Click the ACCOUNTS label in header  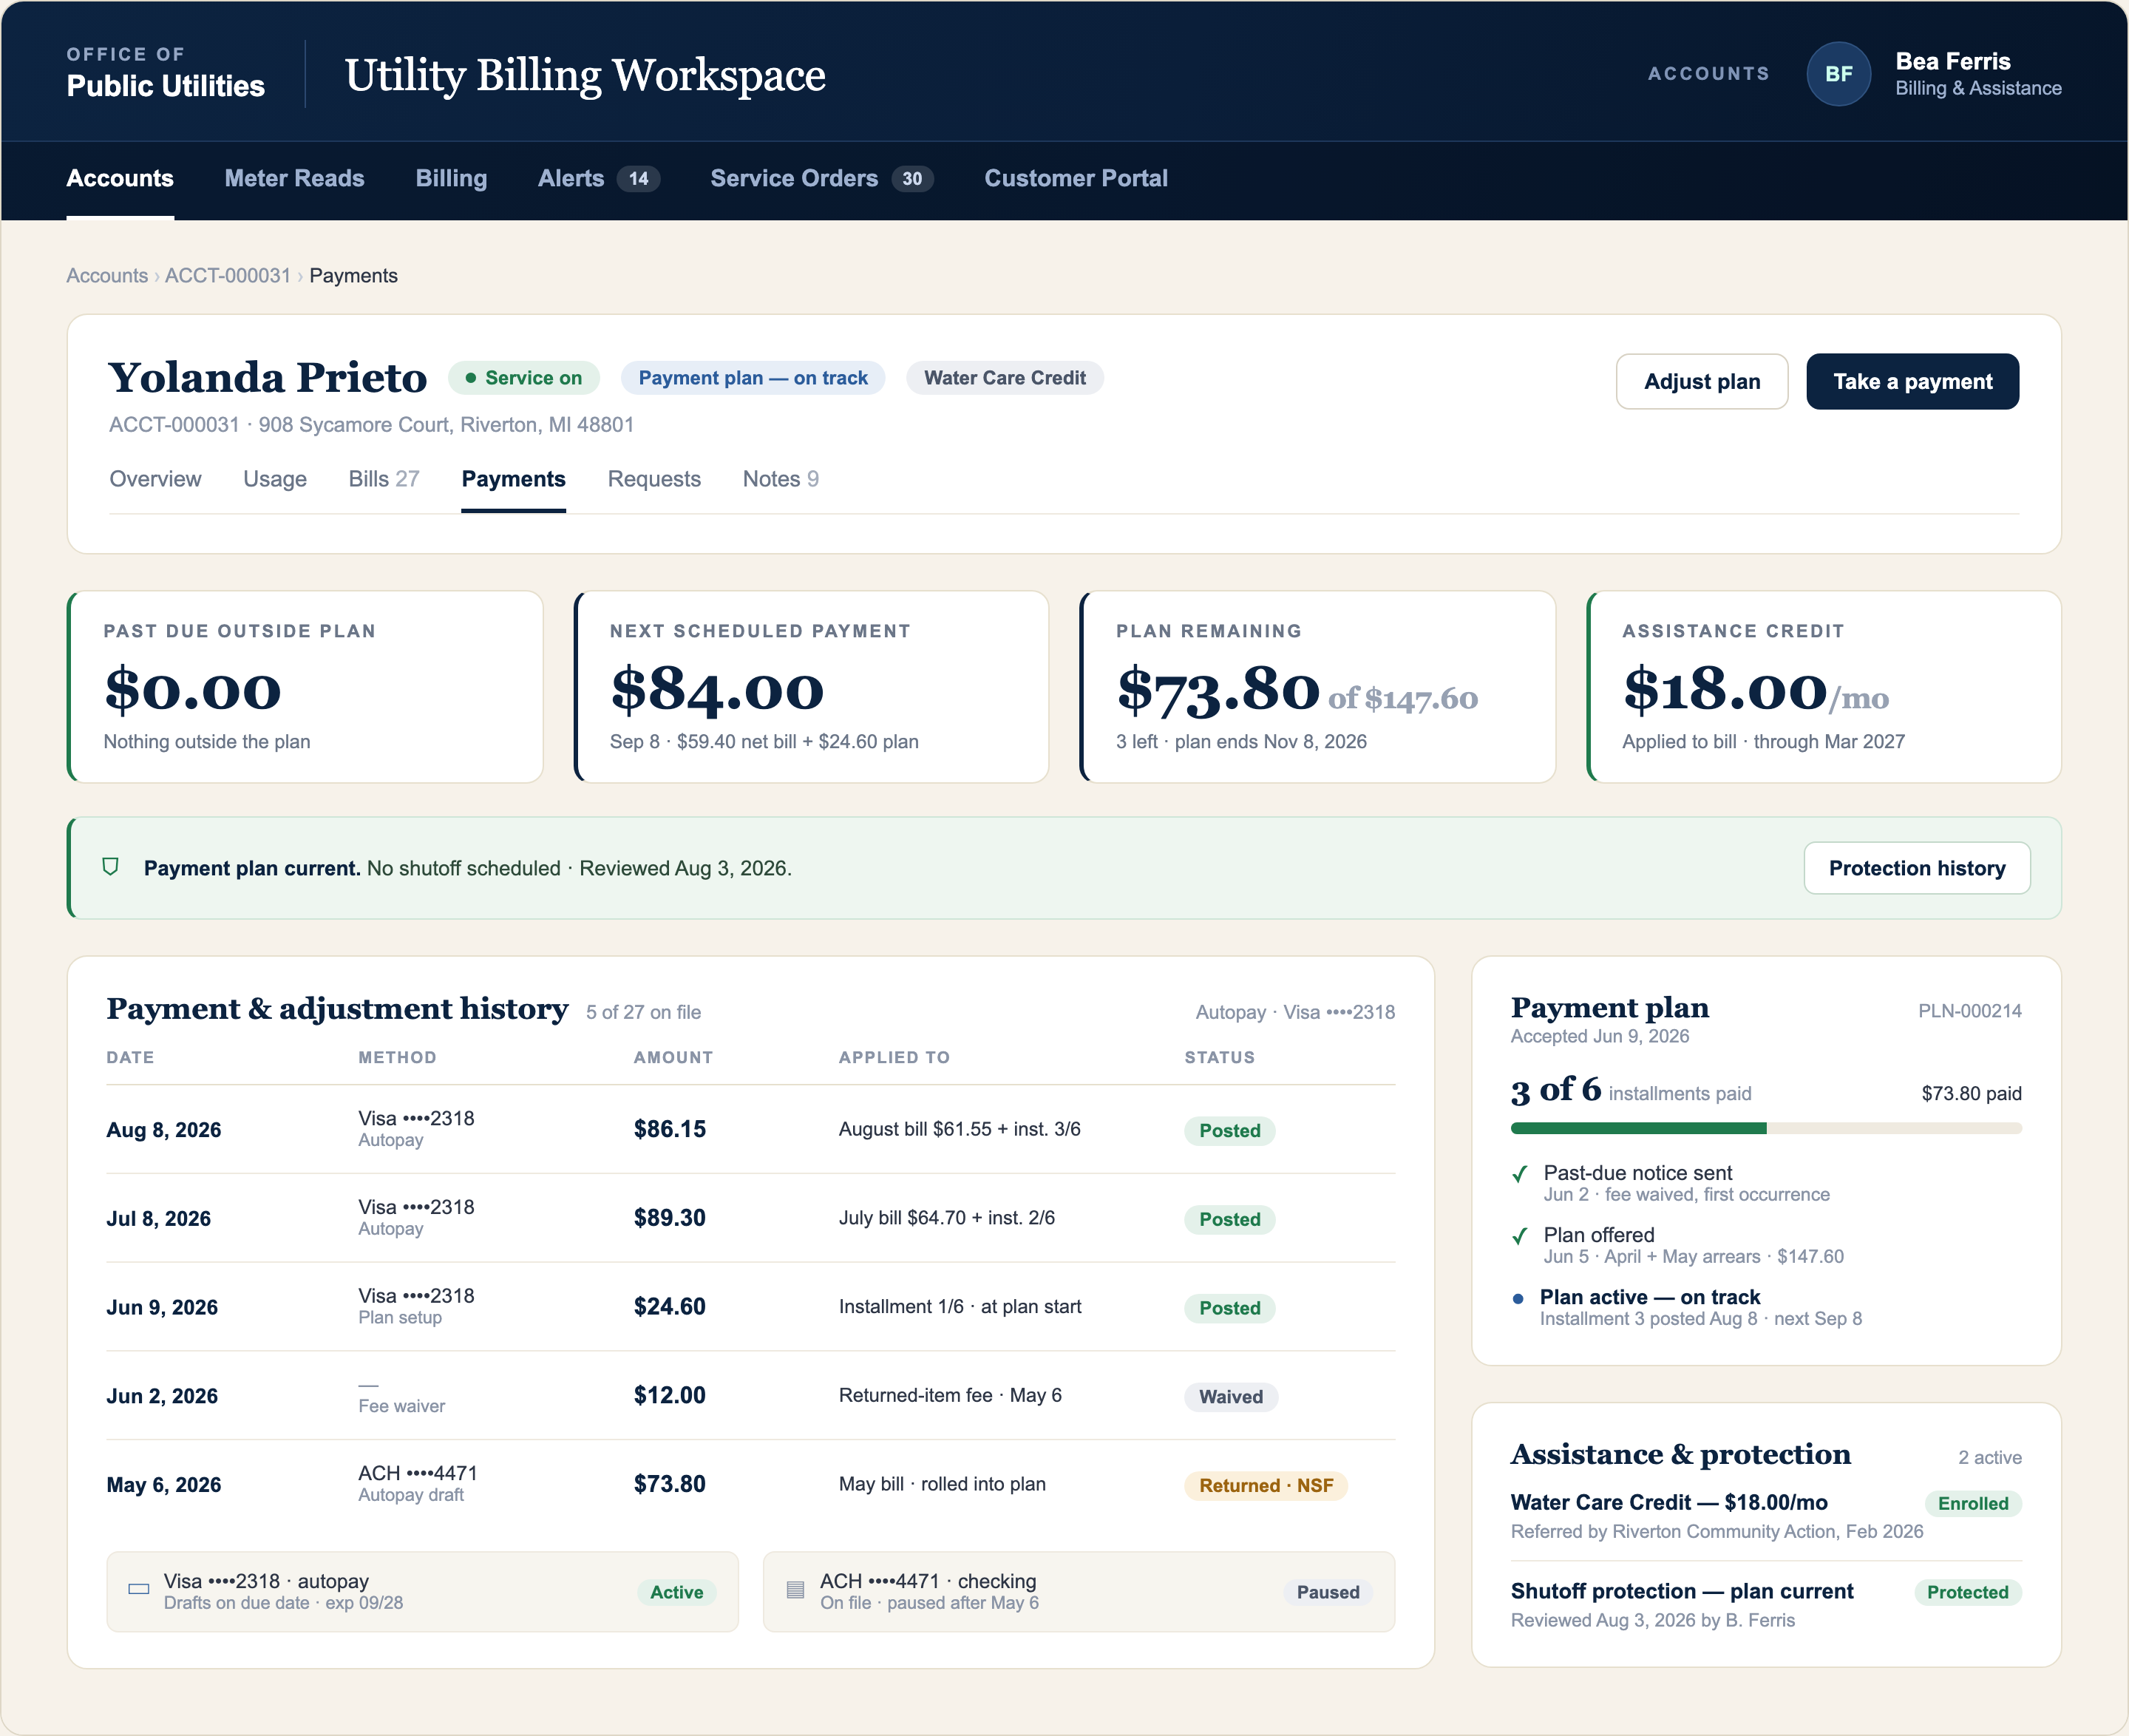pos(1709,74)
